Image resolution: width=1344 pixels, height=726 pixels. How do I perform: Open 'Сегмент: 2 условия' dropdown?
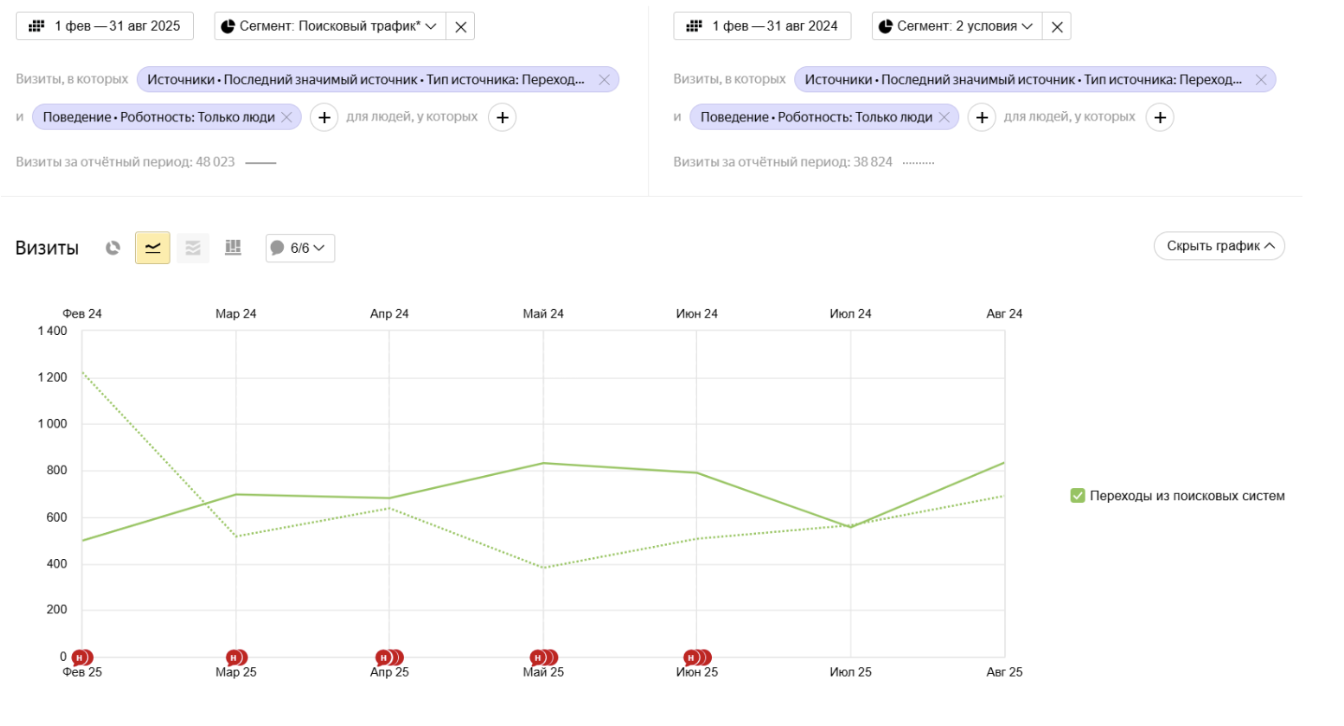tap(957, 27)
